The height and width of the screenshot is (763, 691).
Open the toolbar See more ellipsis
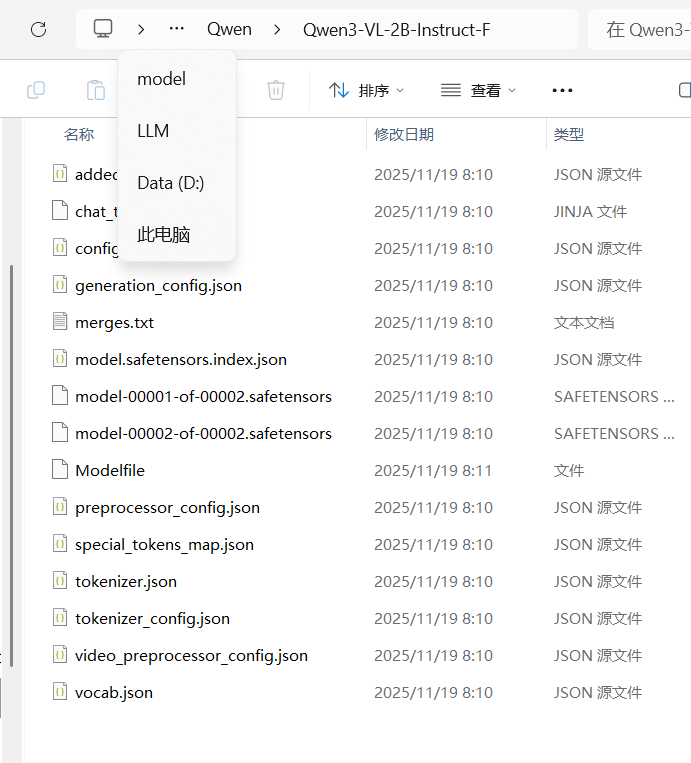click(x=562, y=91)
